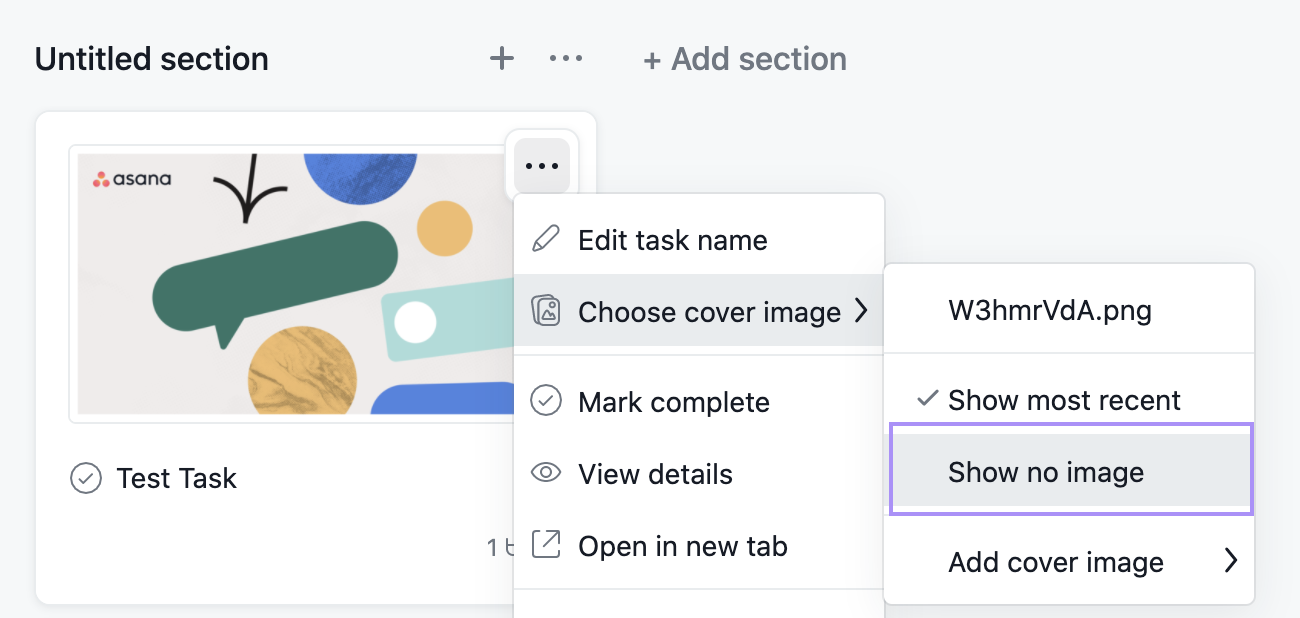Click the Asana logo on the cover image
Viewport: 1300px width, 618px height.
132,180
